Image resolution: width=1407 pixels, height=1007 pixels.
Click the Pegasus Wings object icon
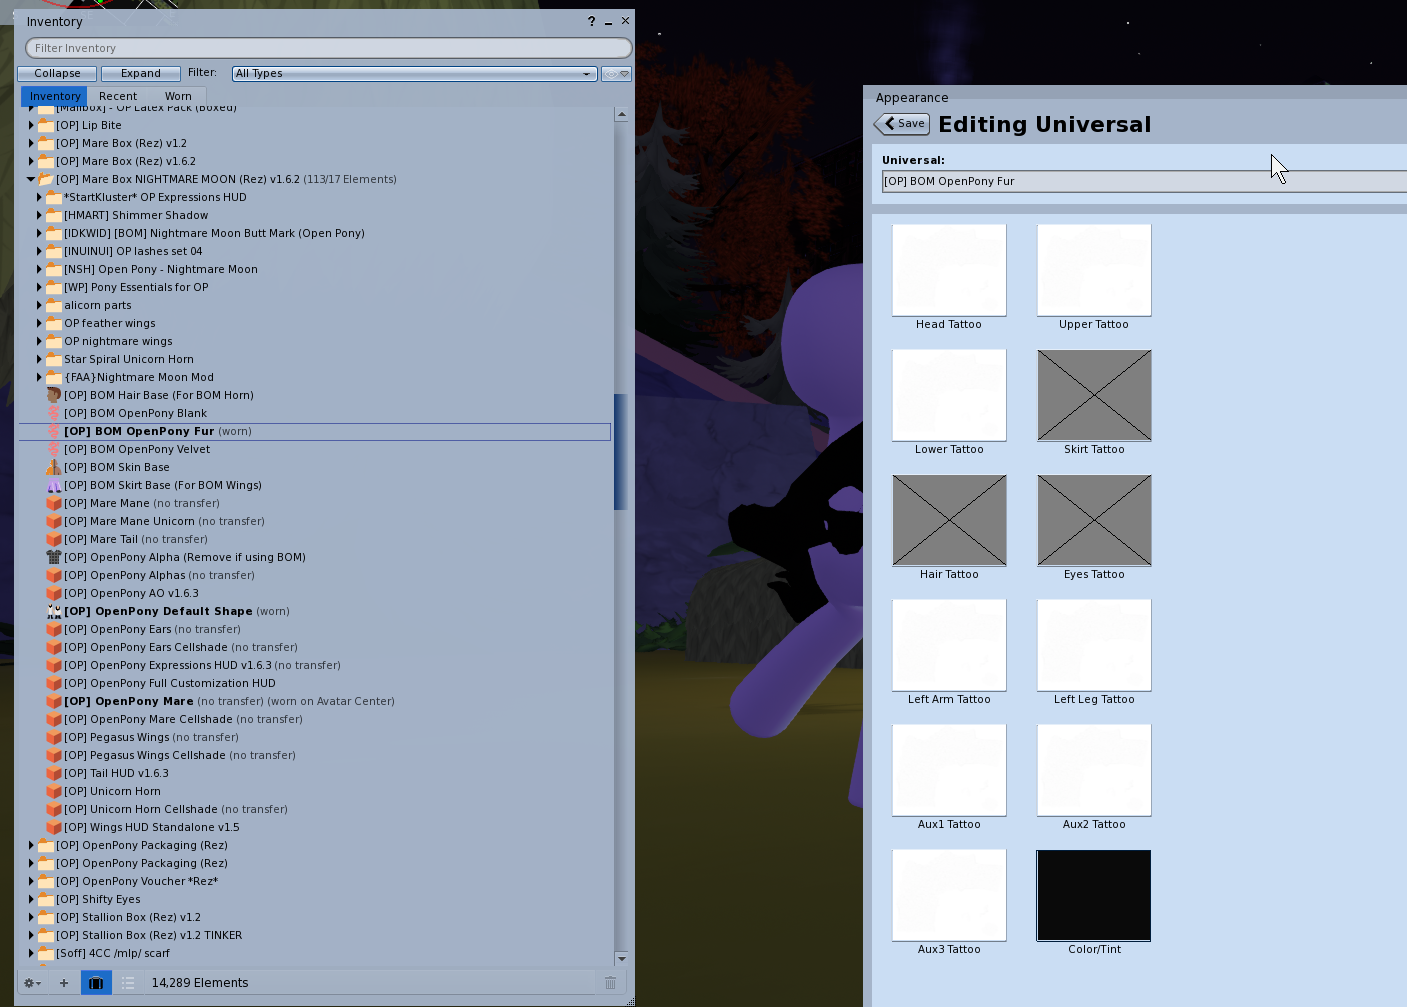54,737
